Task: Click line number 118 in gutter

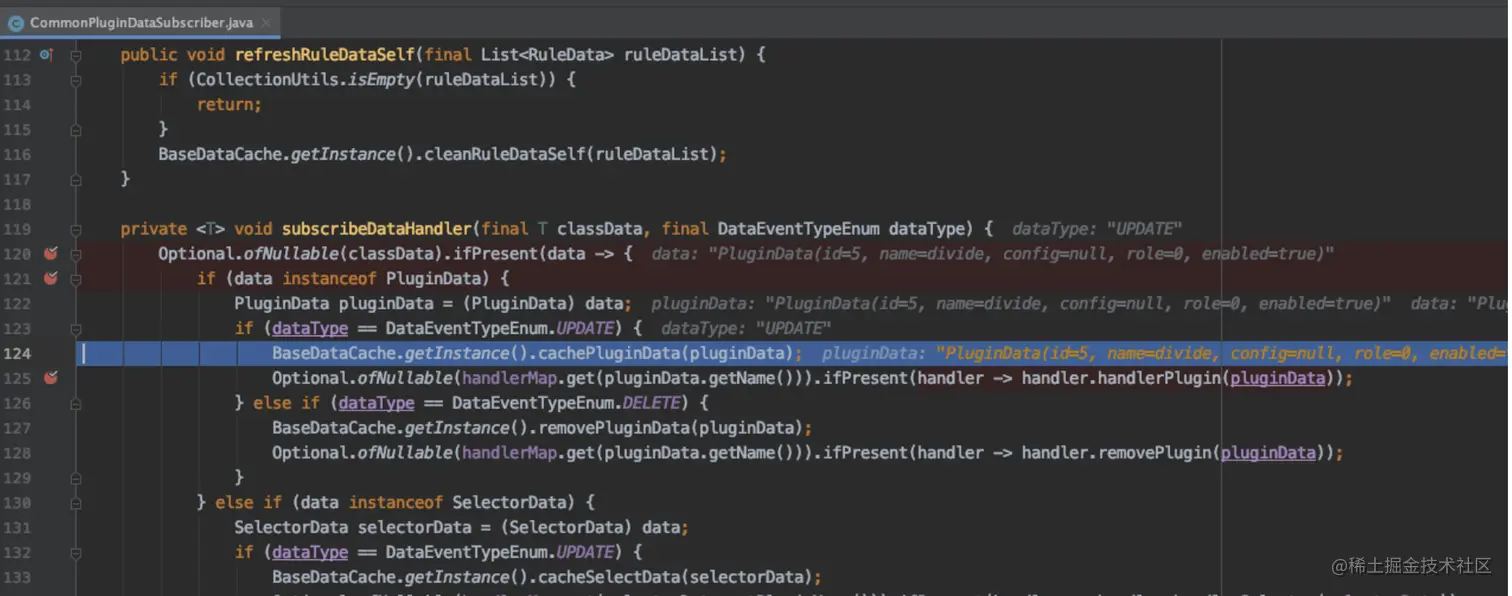Action: pos(17,204)
